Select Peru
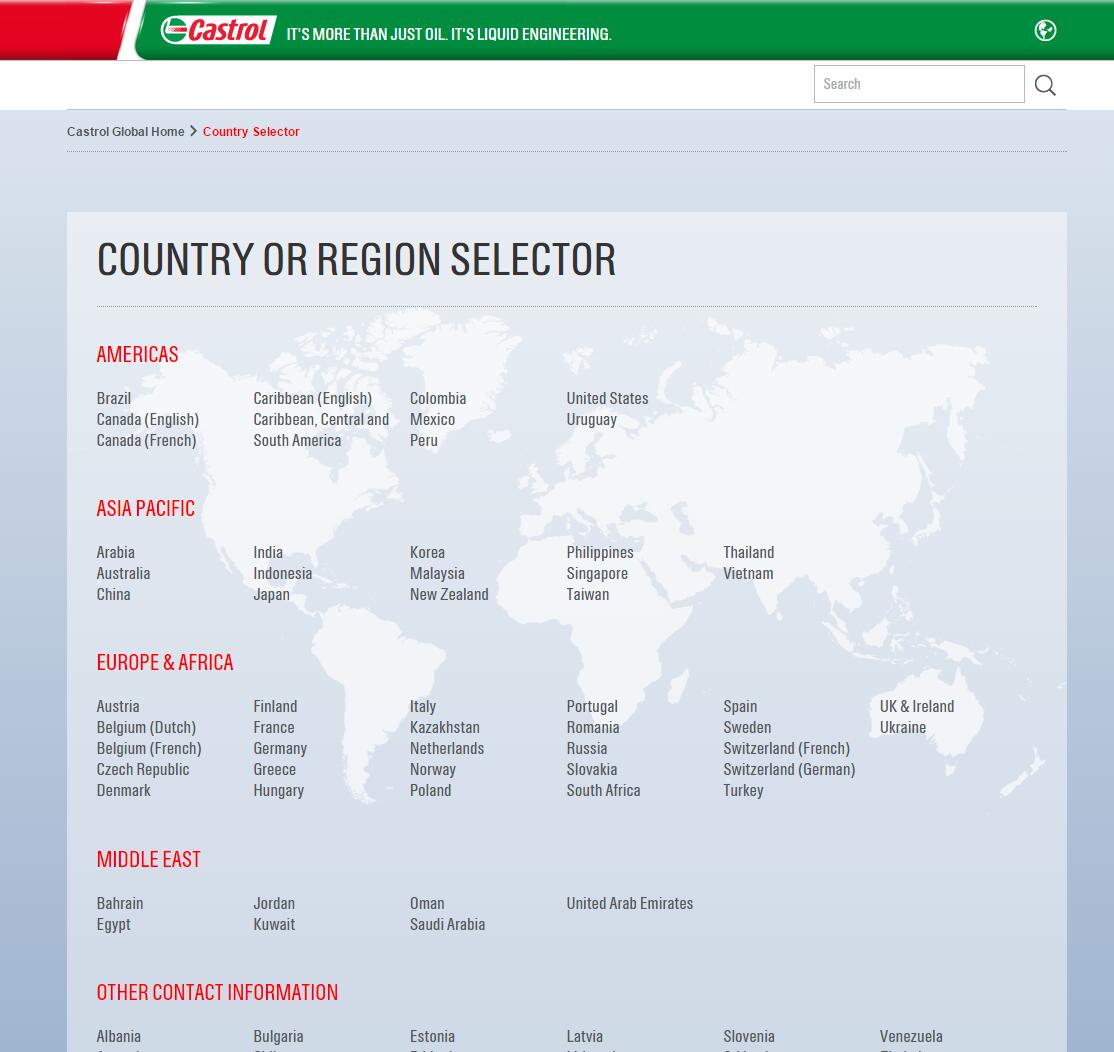This screenshot has width=1114, height=1052. (423, 440)
